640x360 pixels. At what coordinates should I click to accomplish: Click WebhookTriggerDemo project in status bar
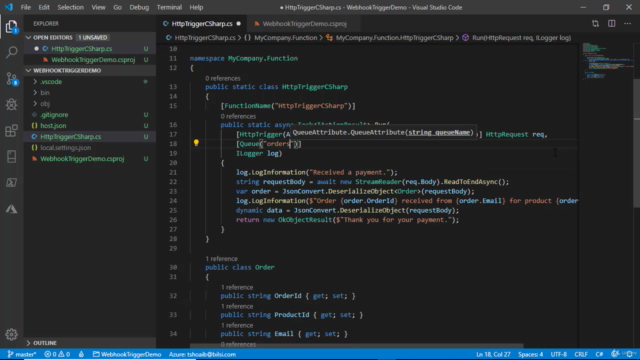(x=127, y=354)
